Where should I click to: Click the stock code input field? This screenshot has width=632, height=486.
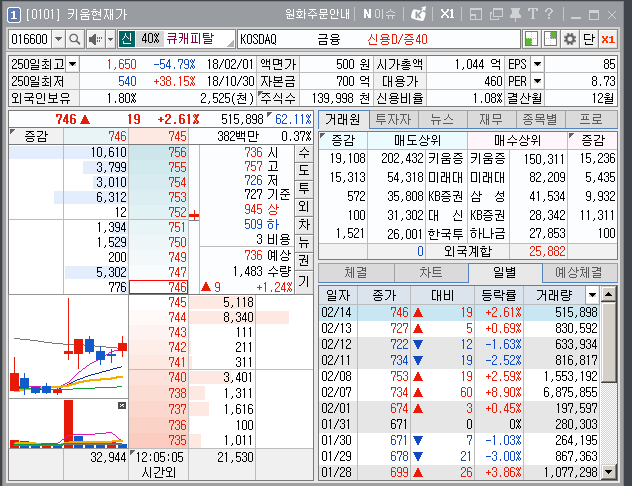point(31,39)
